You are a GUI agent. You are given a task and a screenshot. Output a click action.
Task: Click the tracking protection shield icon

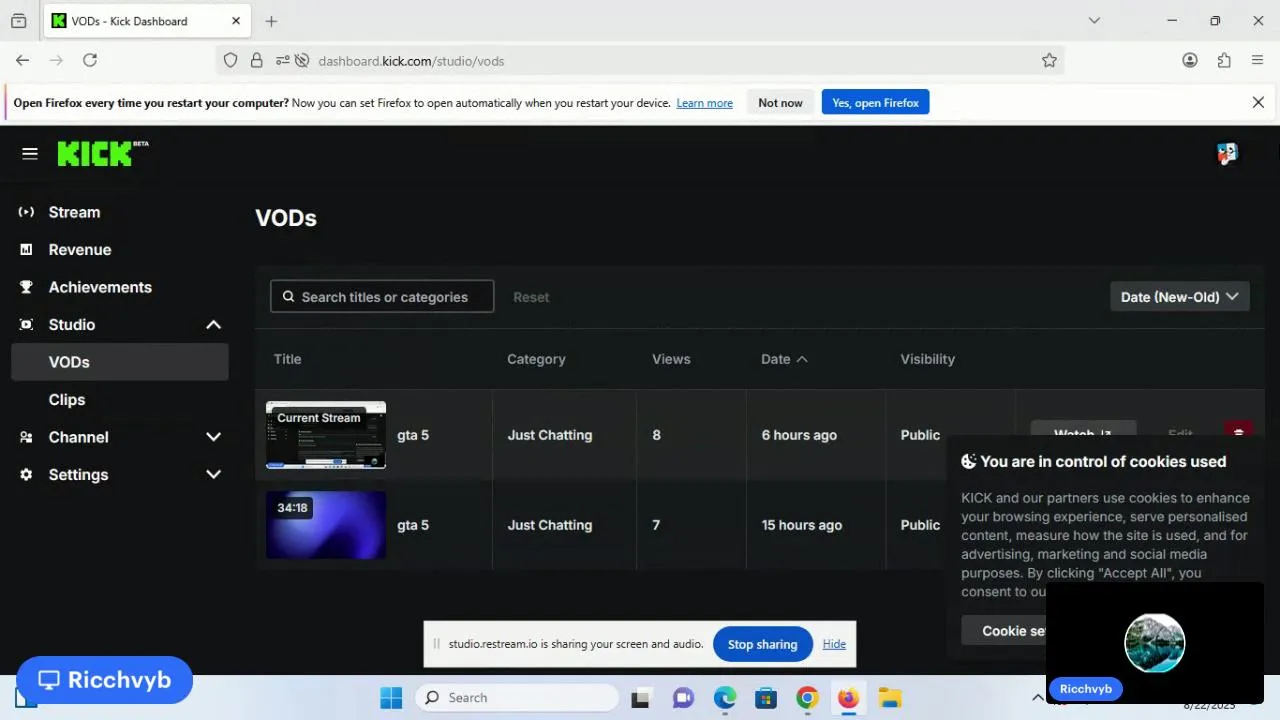point(230,61)
